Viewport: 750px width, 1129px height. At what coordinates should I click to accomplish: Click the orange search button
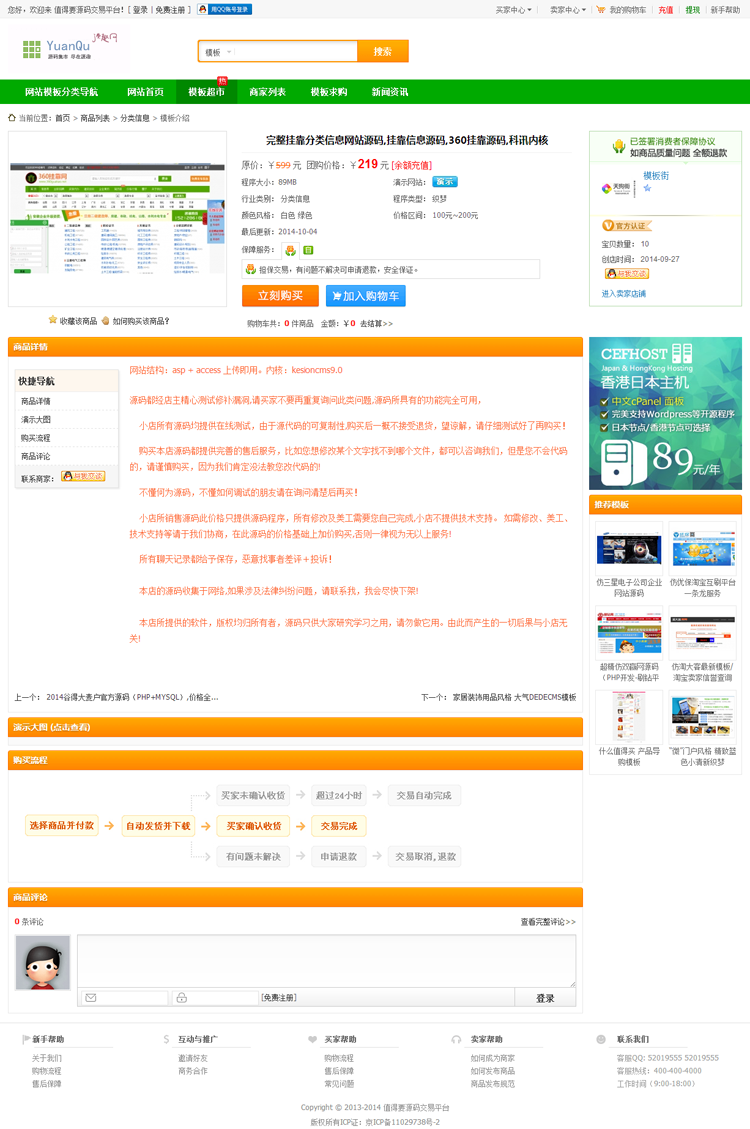383,51
